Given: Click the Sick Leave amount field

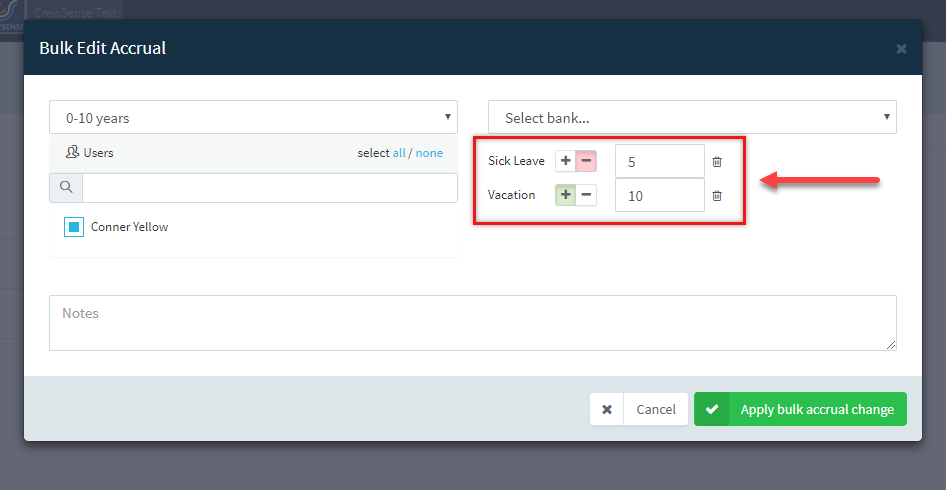Looking at the screenshot, I should pyautogui.click(x=660, y=161).
